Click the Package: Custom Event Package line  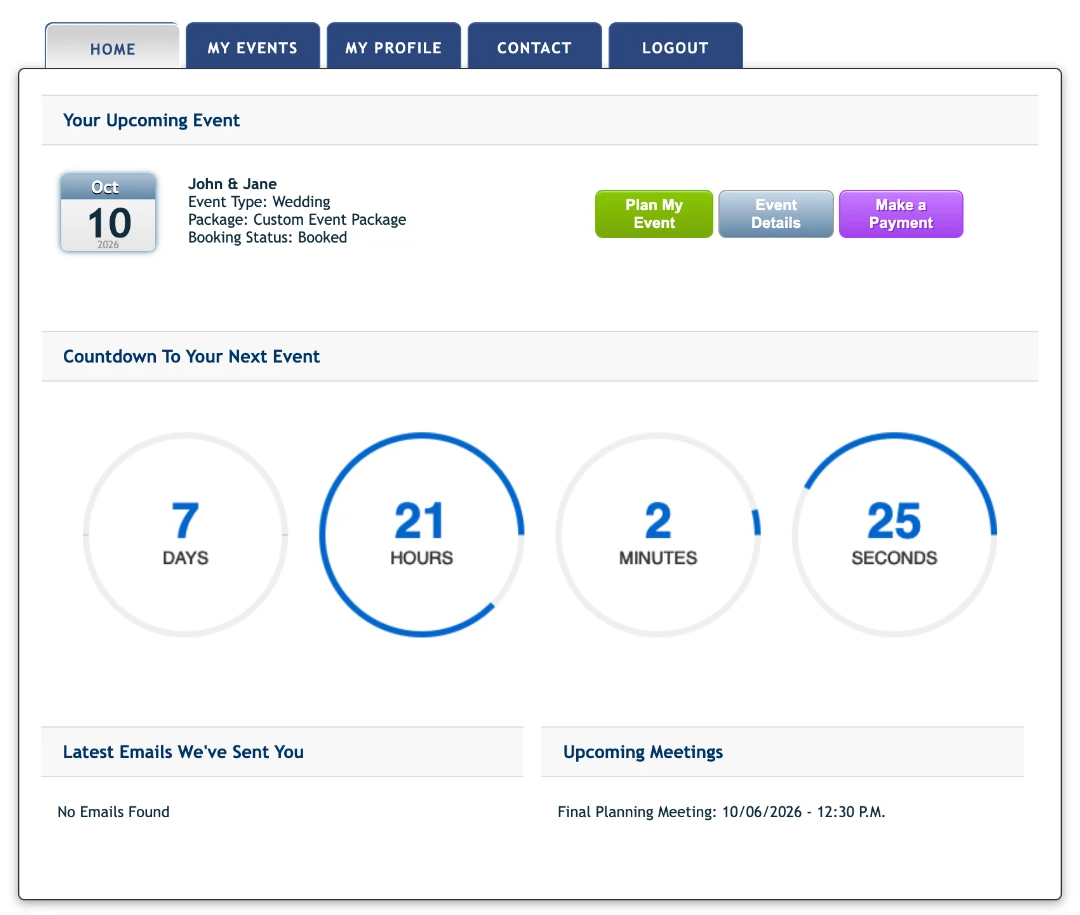(297, 220)
